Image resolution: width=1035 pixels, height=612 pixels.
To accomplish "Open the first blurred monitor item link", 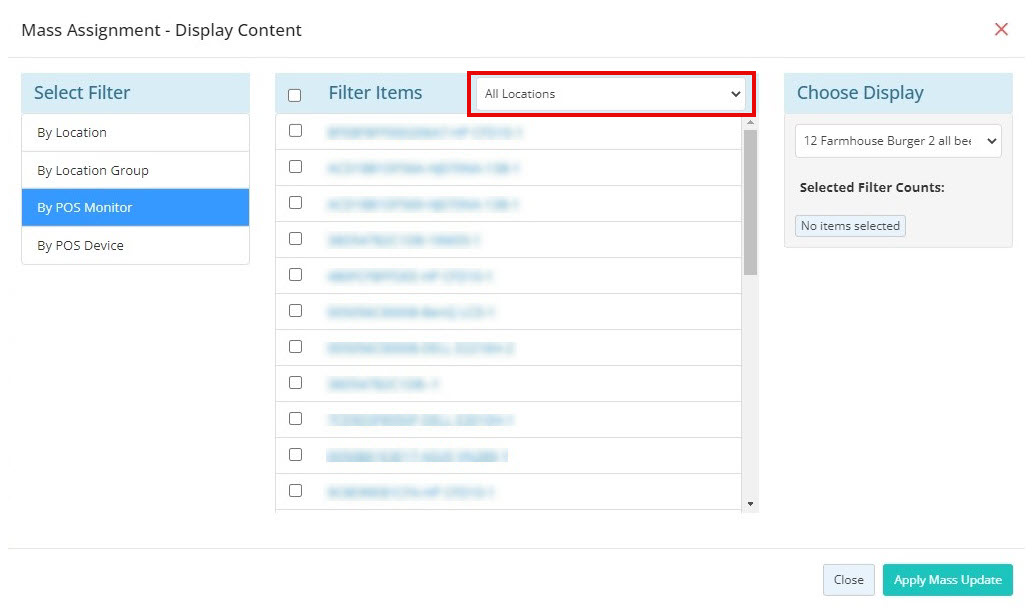I will 424,132.
